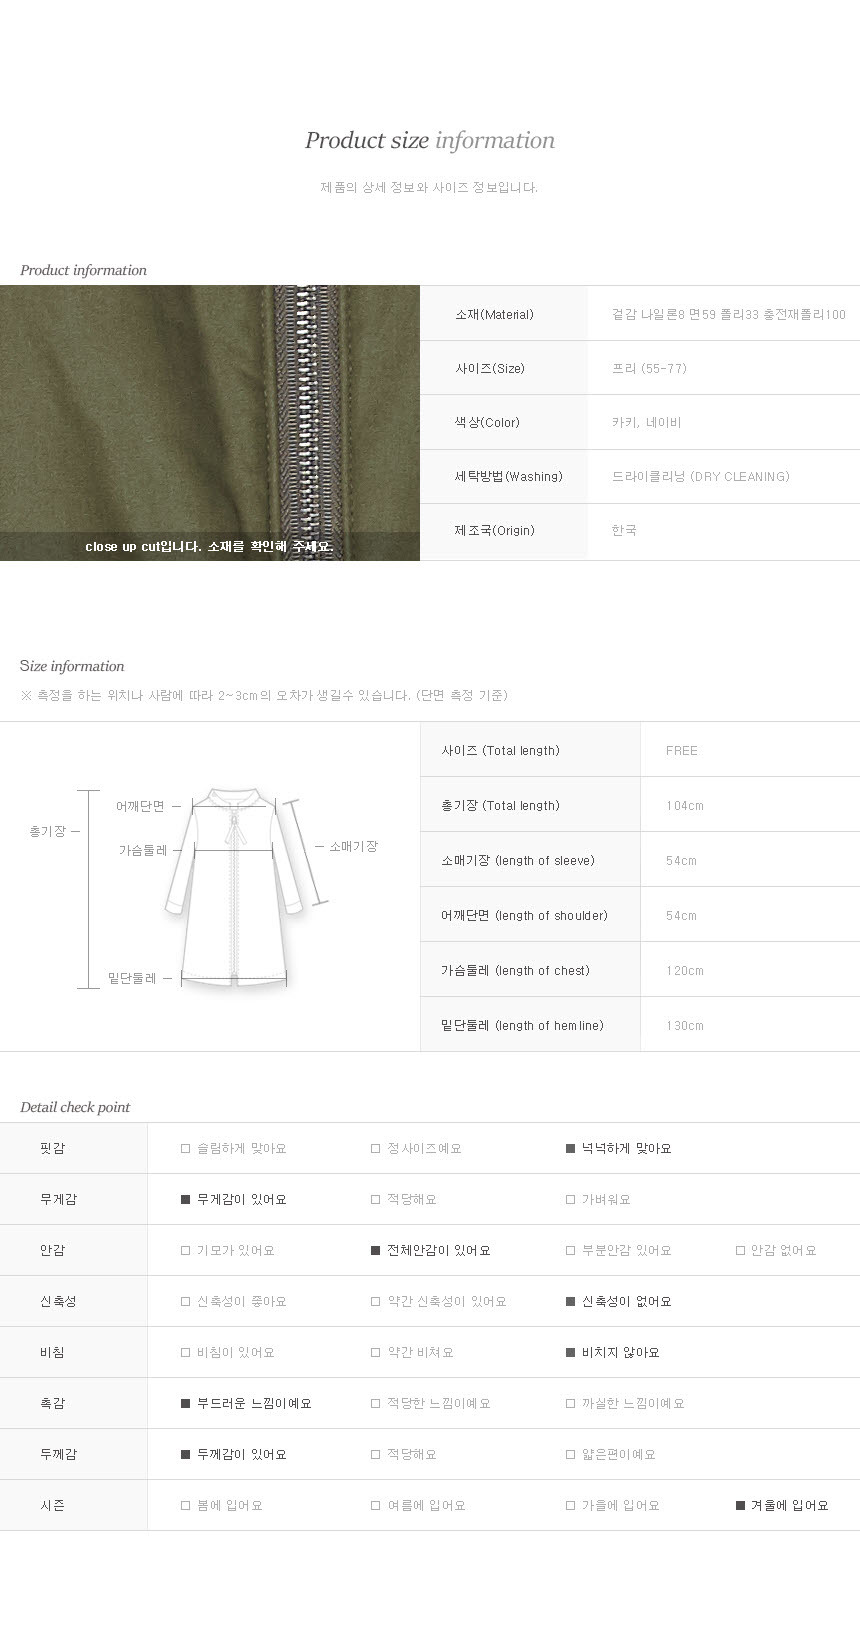Check the 기모가 있어요 lining option
This screenshot has height=1631, width=860.
click(185, 1251)
